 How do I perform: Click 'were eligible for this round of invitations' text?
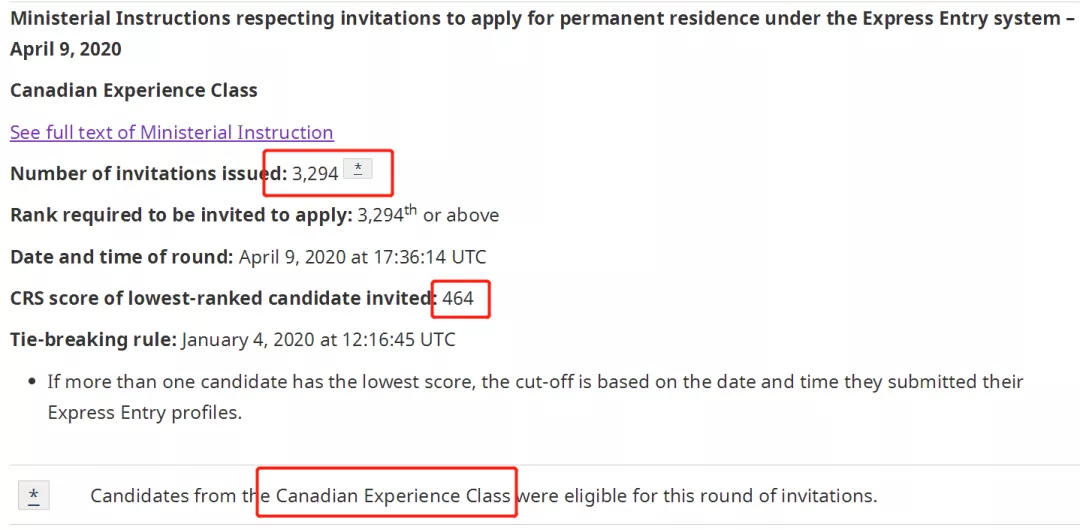[x=696, y=496]
